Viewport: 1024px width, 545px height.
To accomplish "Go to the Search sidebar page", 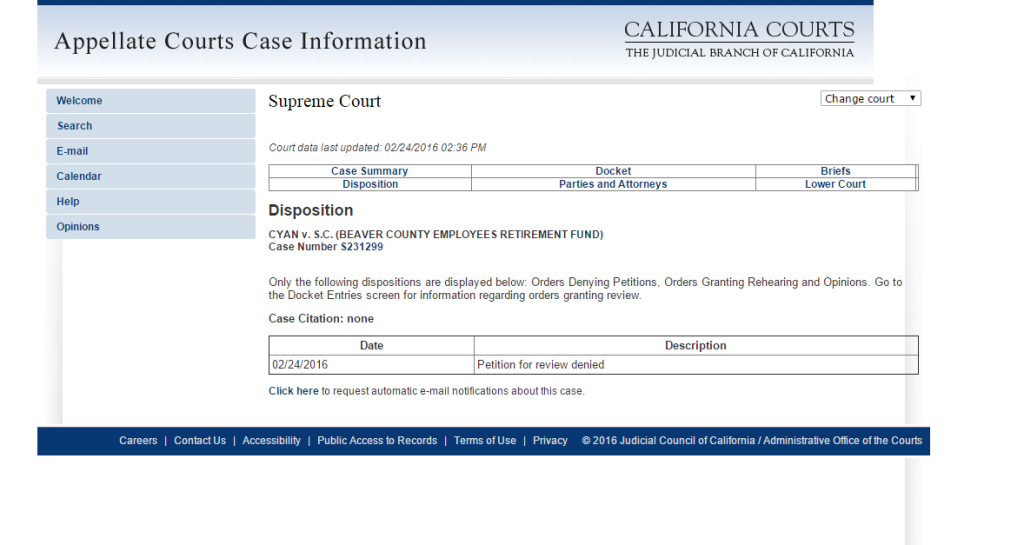I will click(150, 126).
